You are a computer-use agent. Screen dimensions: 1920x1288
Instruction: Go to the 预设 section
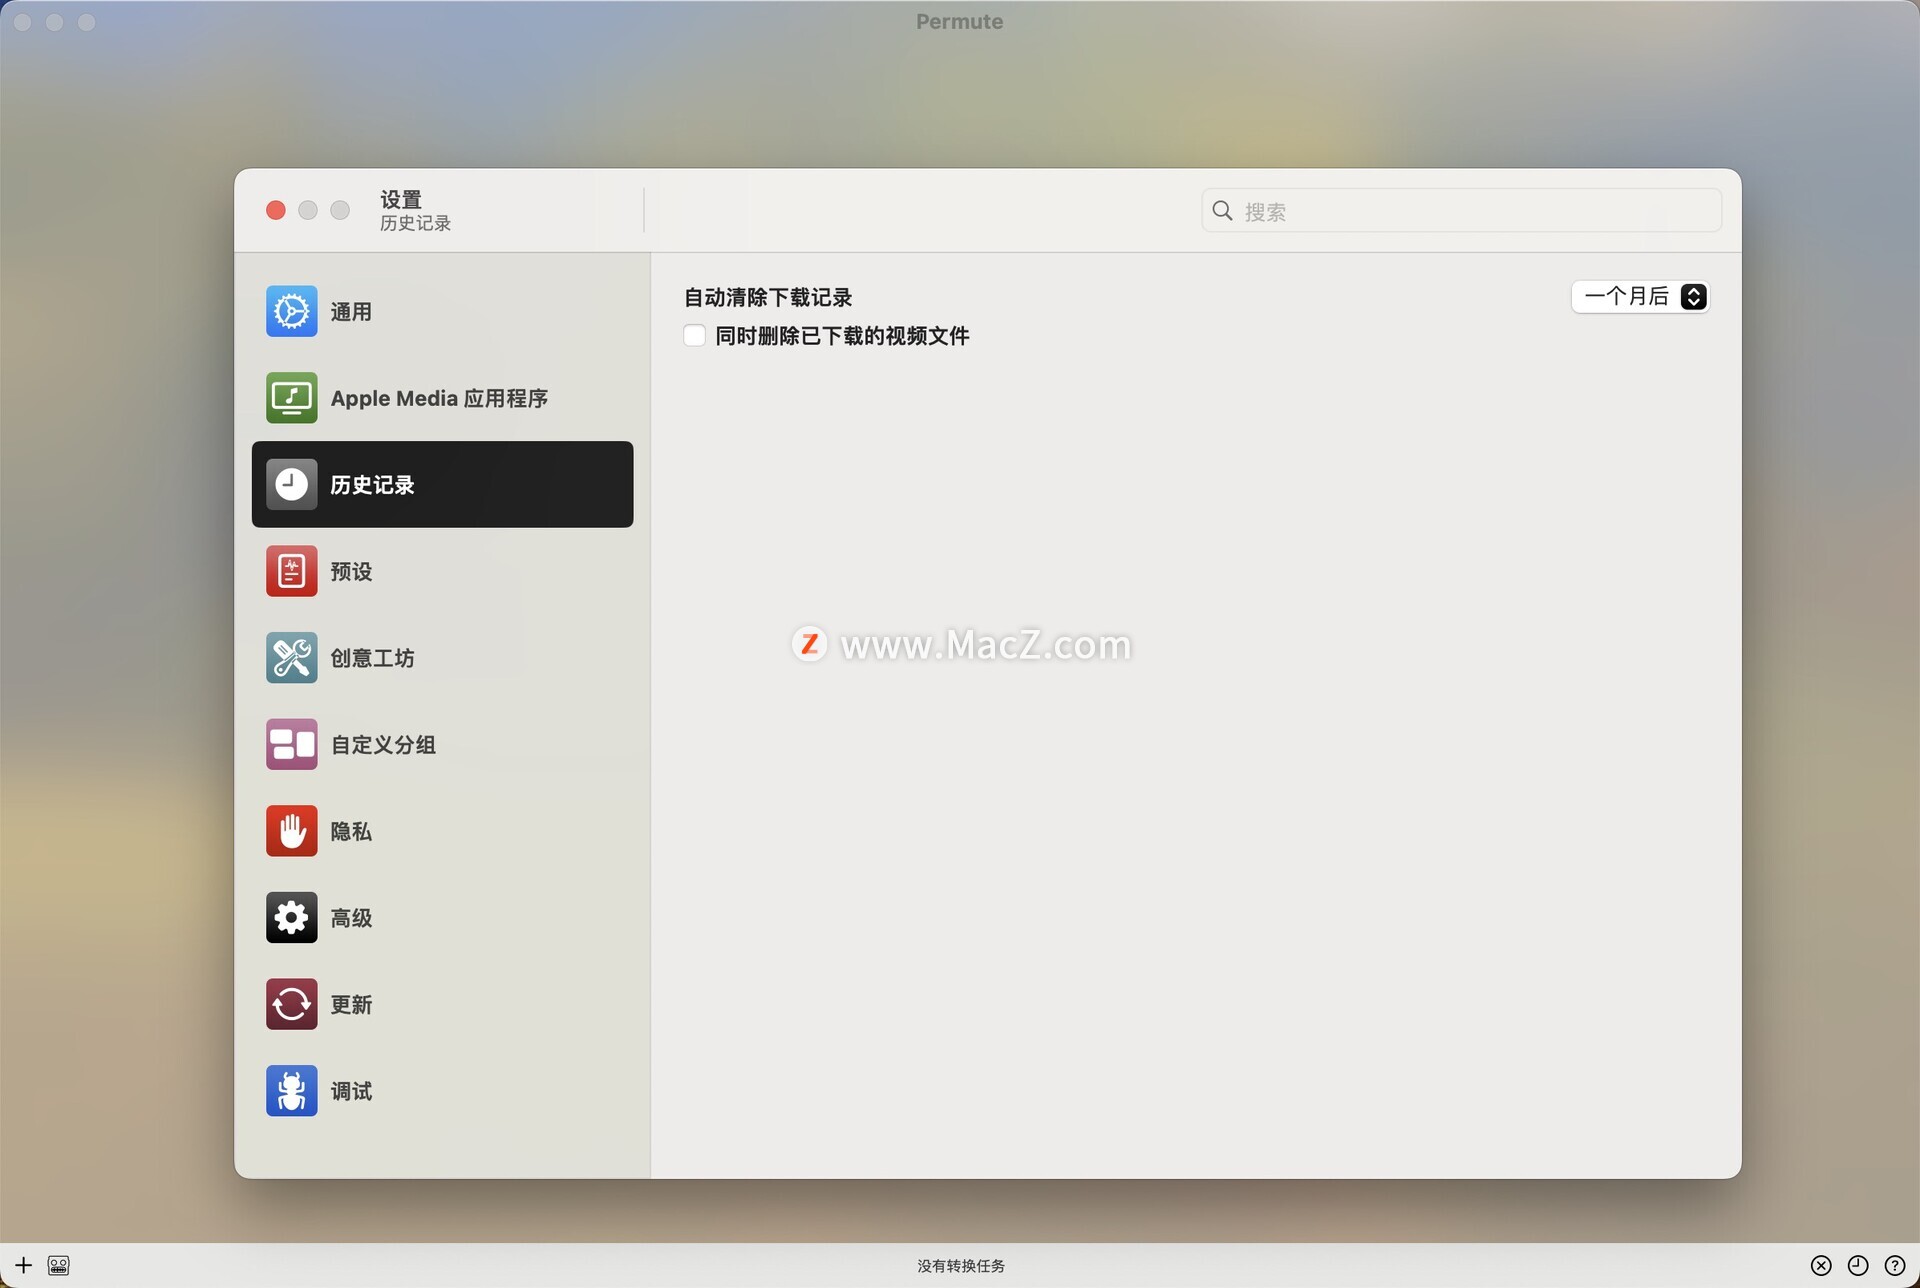(442, 571)
